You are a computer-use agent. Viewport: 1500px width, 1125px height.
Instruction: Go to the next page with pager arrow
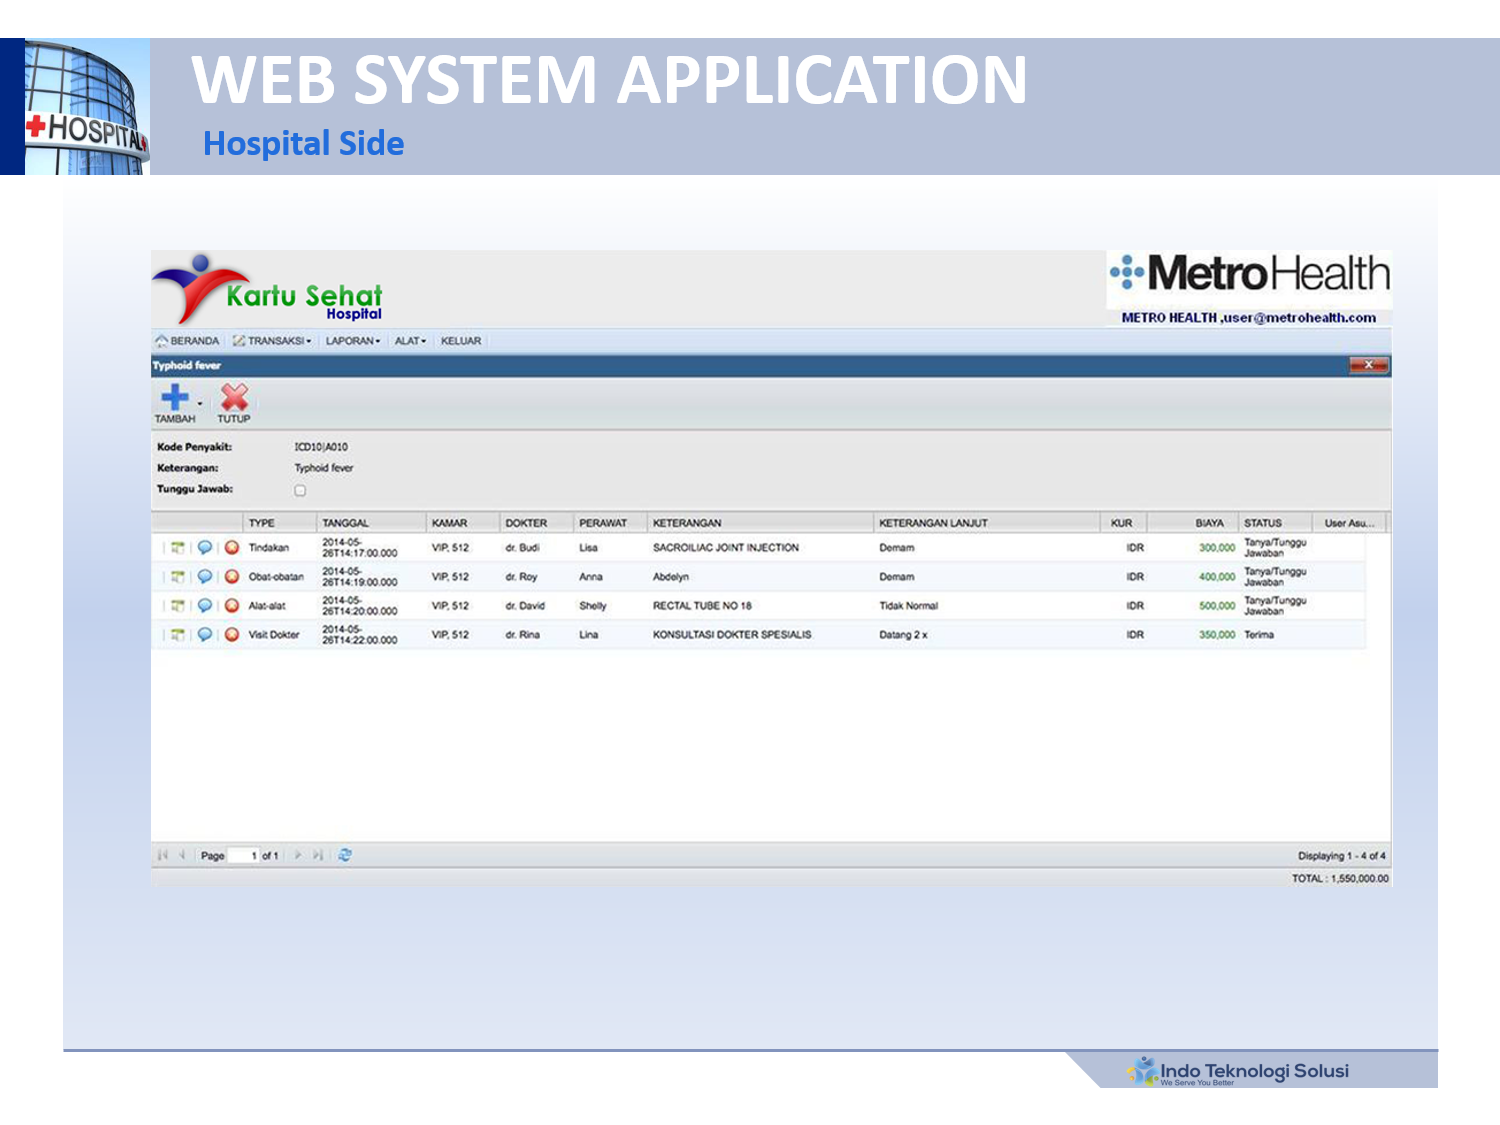pyautogui.click(x=298, y=855)
